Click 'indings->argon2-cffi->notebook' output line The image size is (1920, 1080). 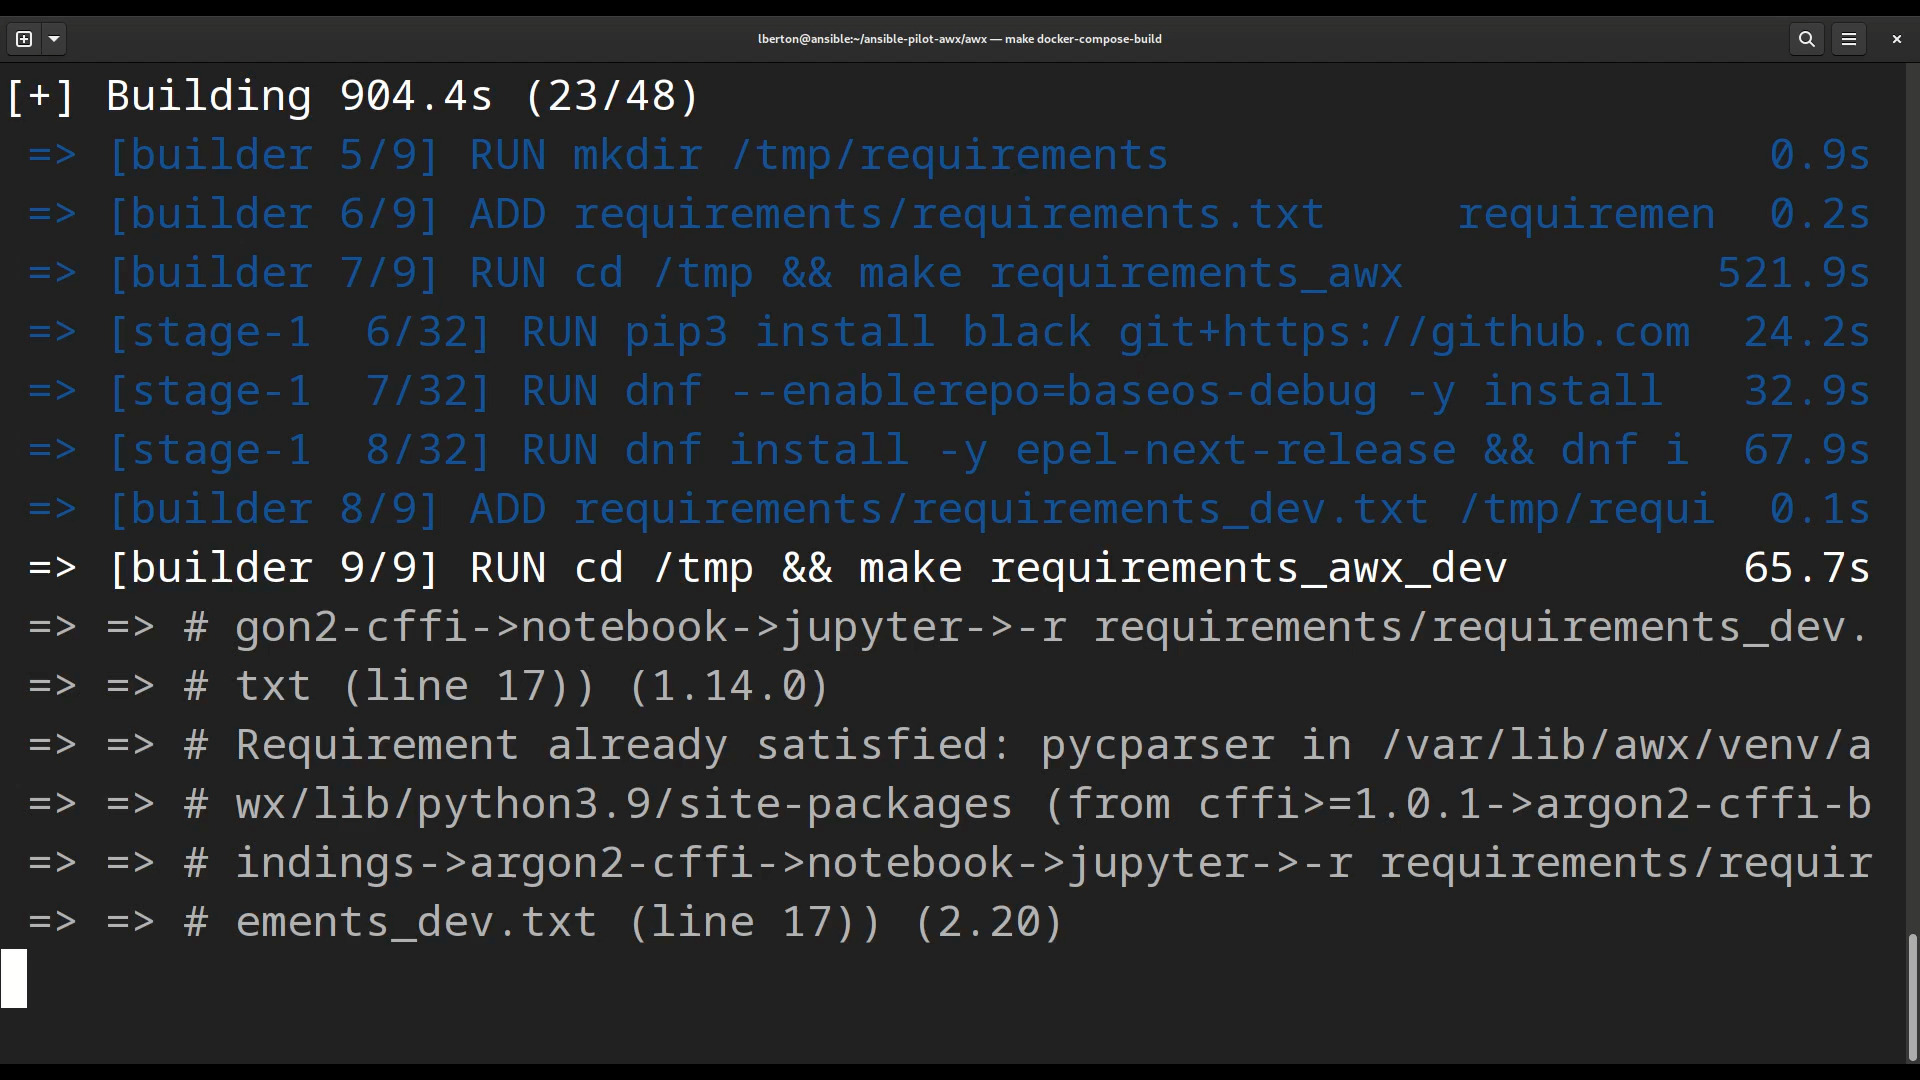(948, 863)
